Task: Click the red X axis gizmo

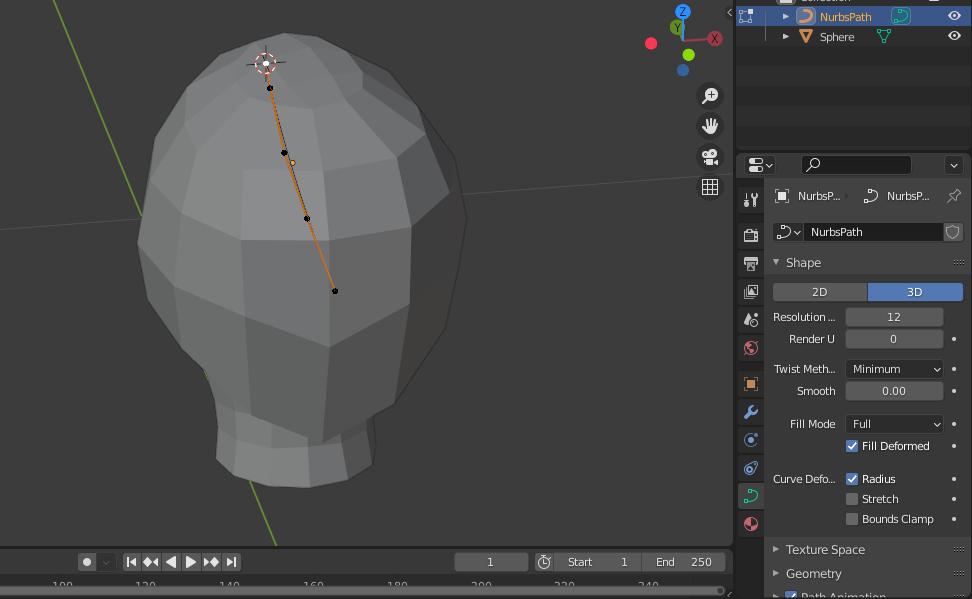Action: 715,38
